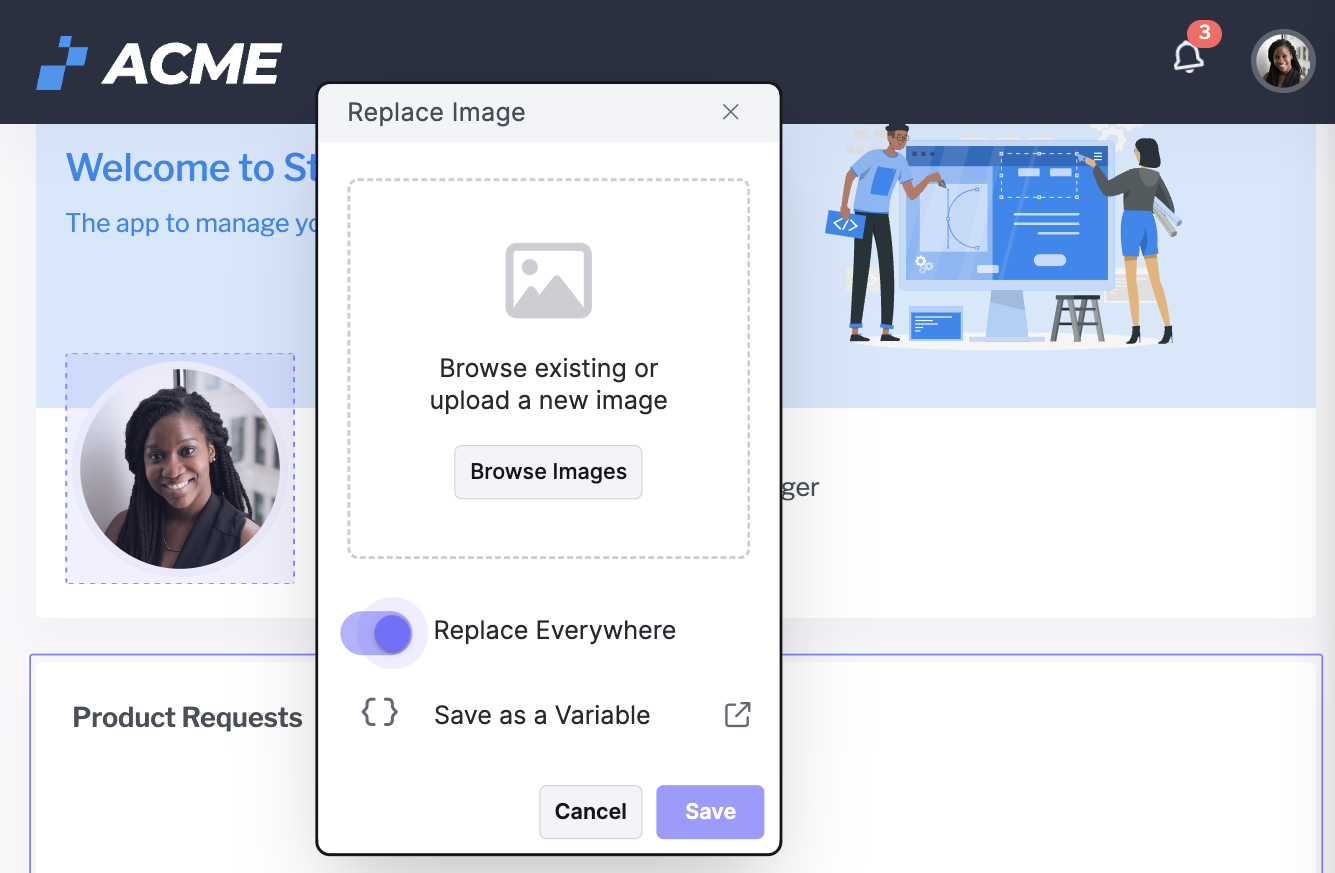Click the image placeholder icon
Image resolution: width=1335 pixels, height=873 pixels.
(548, 280)
